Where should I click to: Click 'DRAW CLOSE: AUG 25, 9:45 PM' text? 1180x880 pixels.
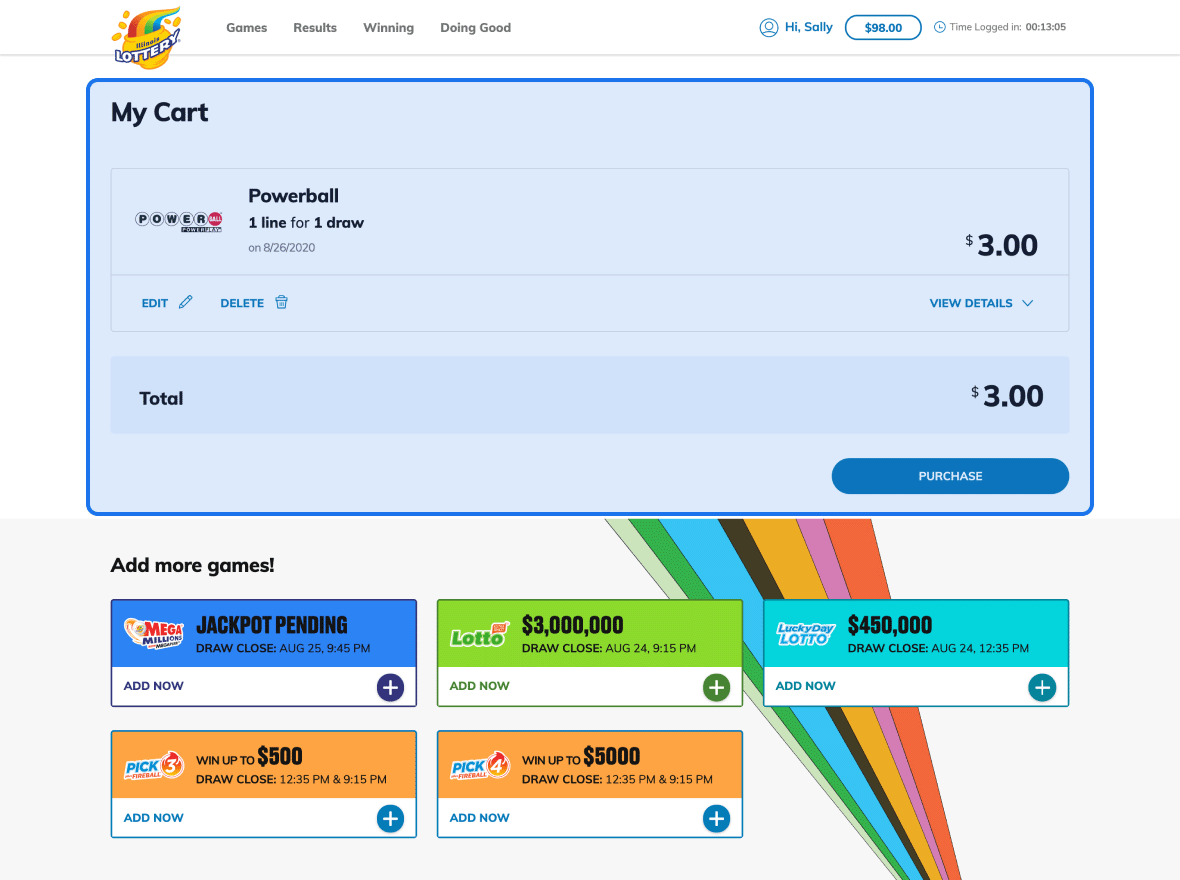pyautogui.click(x=283, y=648)
